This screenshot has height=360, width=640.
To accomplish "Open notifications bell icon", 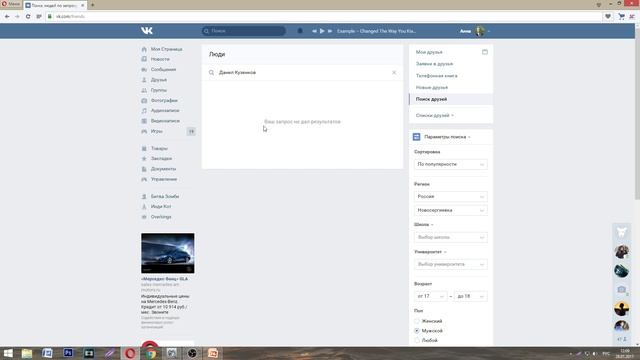I will tap(300, 31).
